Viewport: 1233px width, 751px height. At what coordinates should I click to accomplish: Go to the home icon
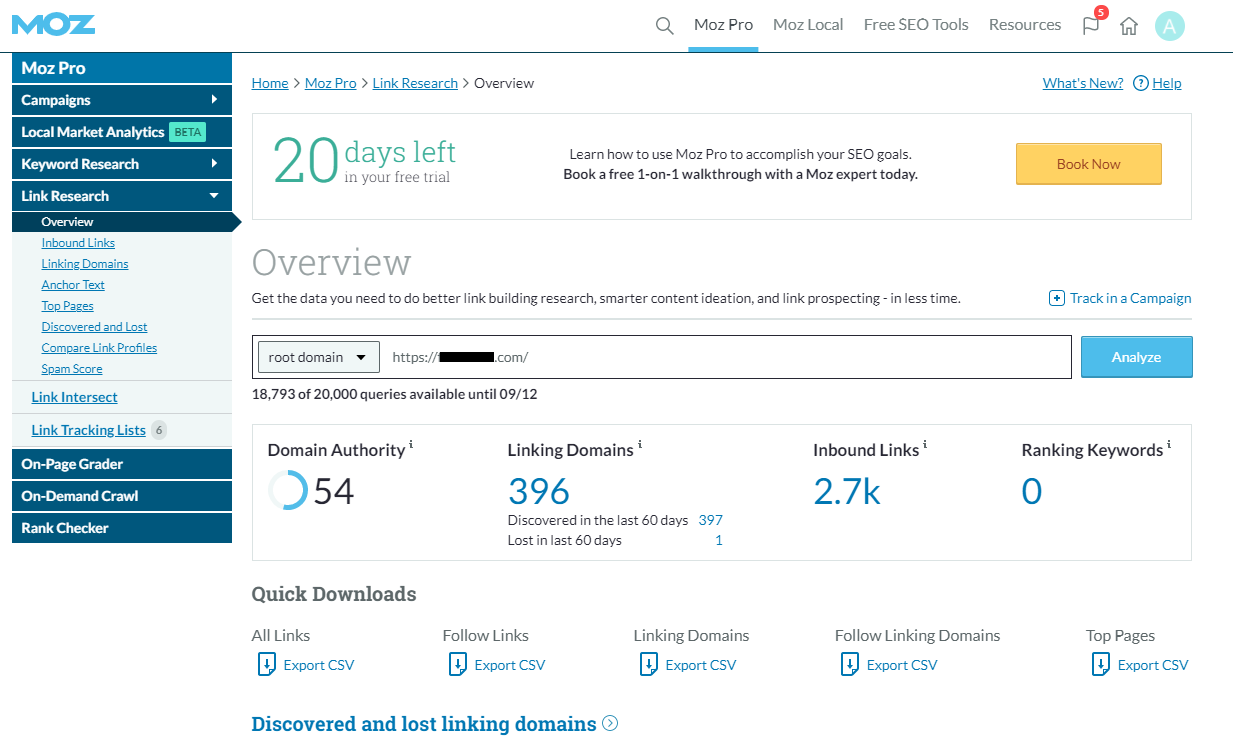pos(1129,26)
